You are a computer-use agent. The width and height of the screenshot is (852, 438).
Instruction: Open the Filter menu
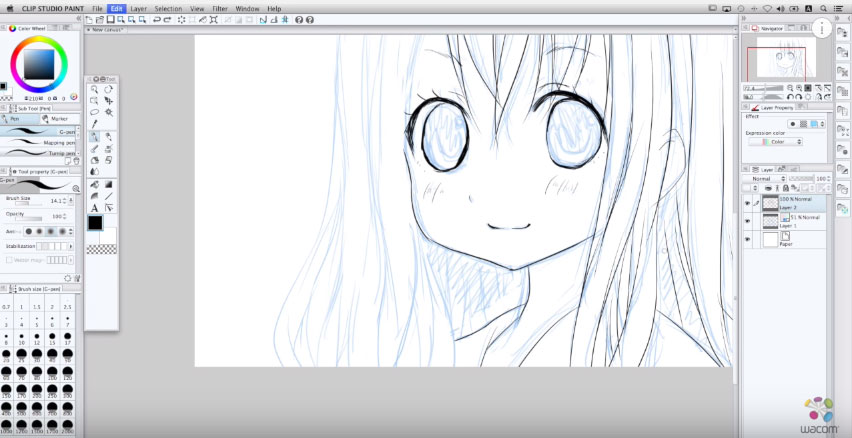click(x=219, y=8)
